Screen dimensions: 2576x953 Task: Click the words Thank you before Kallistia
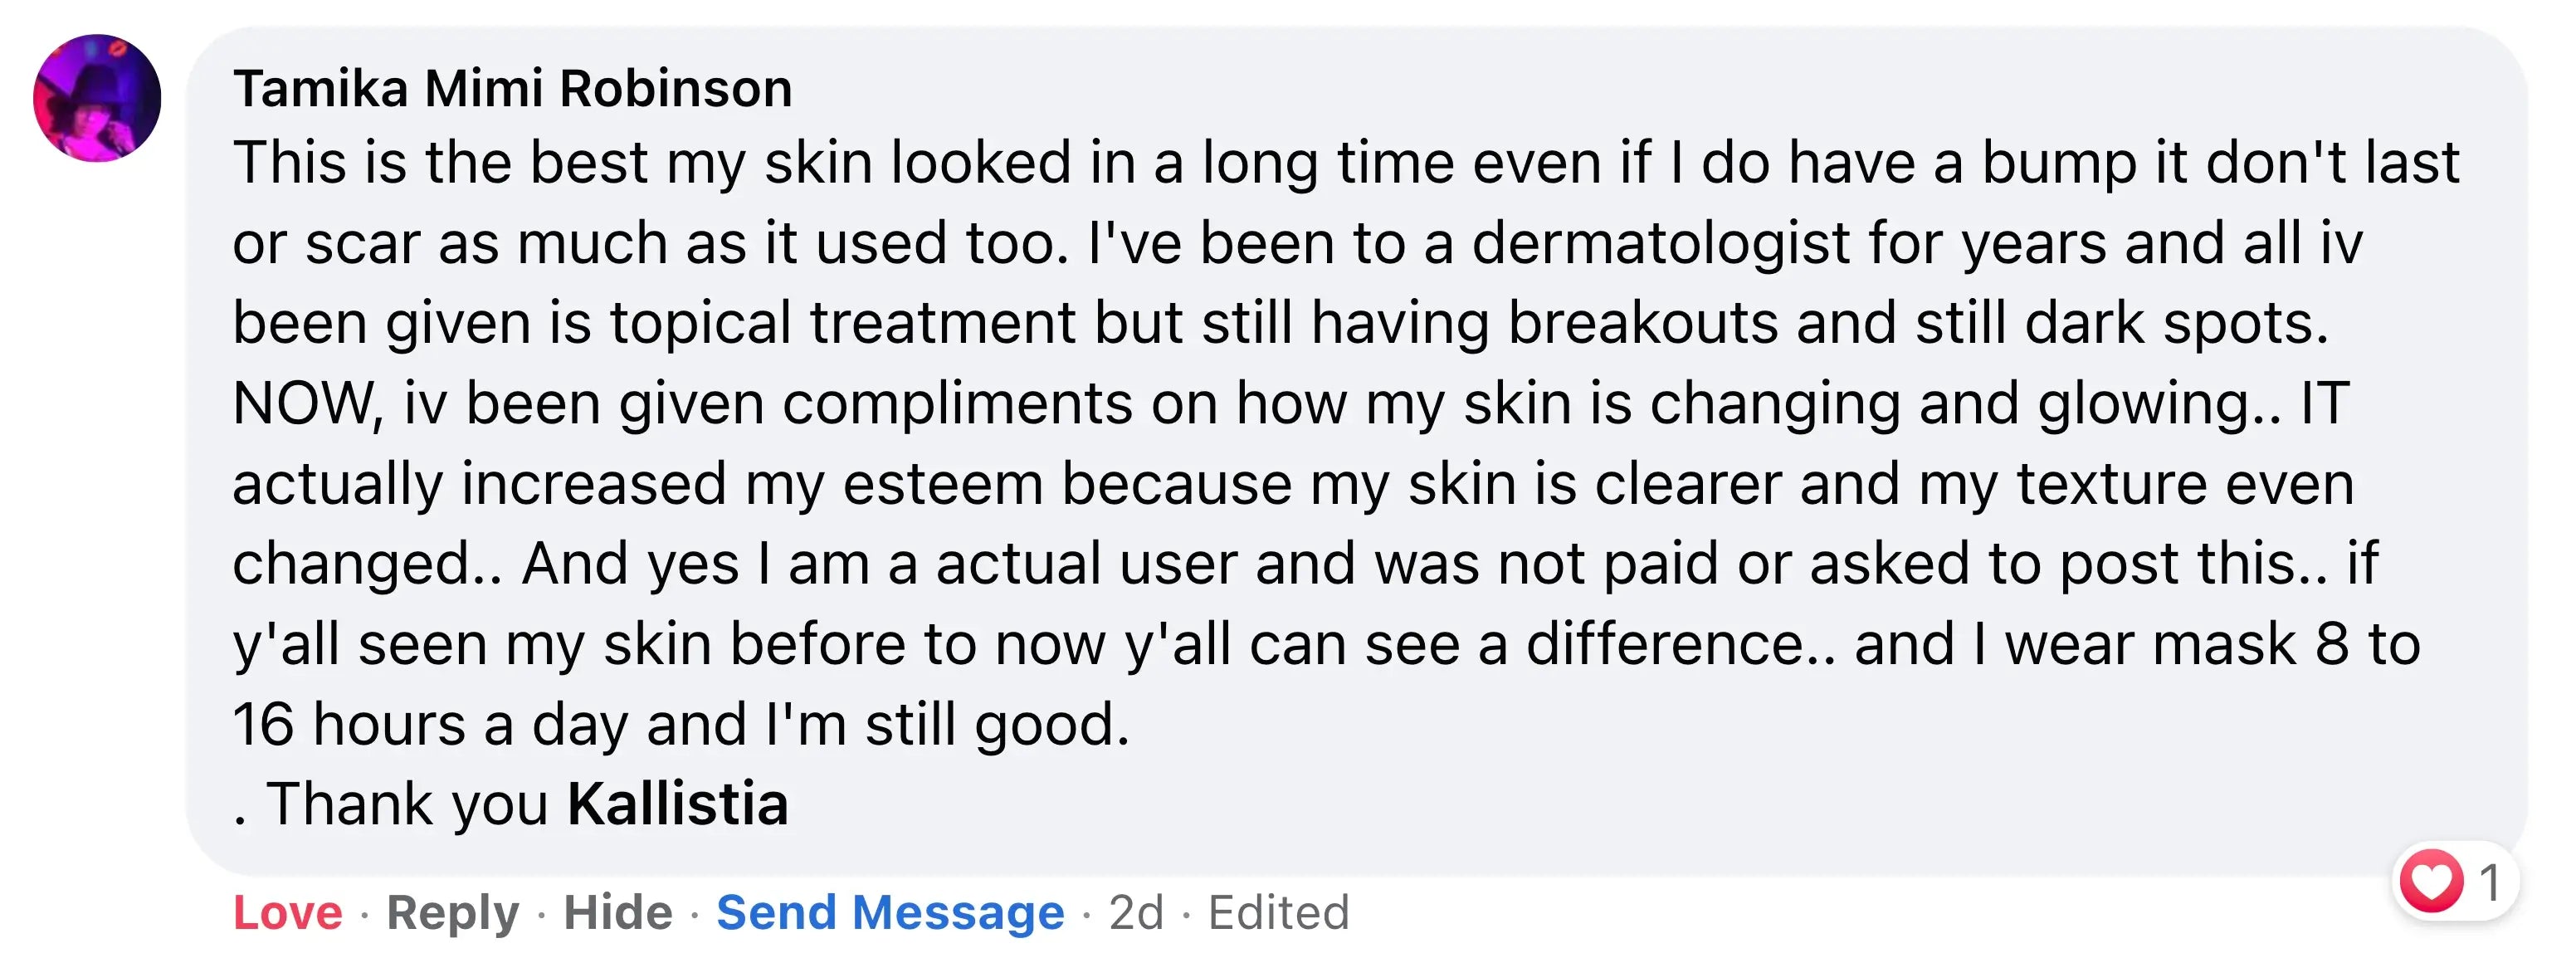pos(408,803)
